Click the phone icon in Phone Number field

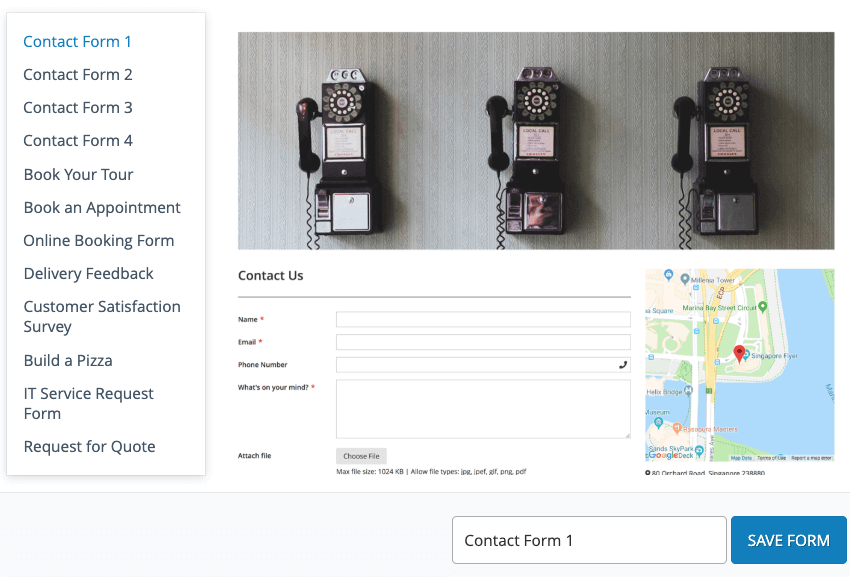pos(623,365)
